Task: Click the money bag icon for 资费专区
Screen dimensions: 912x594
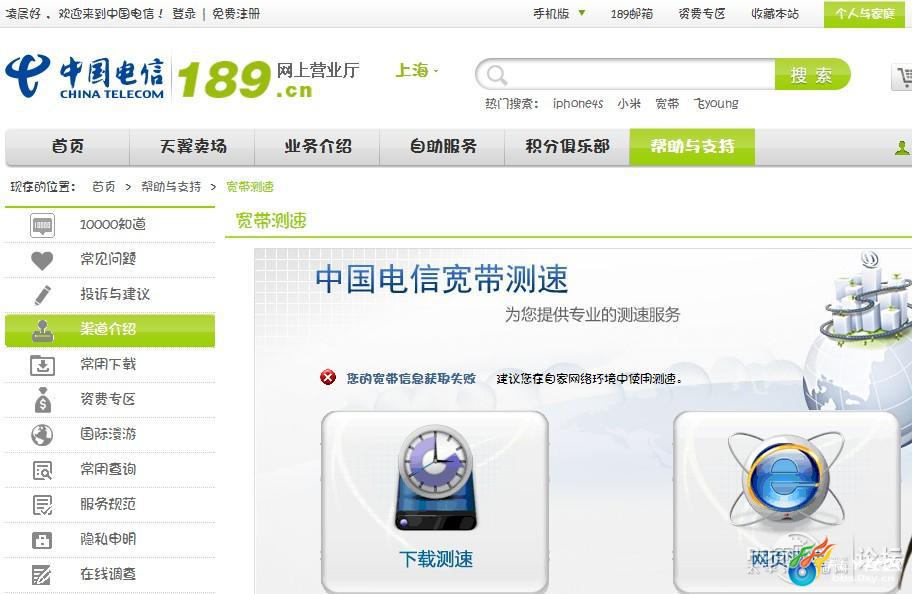Action: click(x=42, y=400)
